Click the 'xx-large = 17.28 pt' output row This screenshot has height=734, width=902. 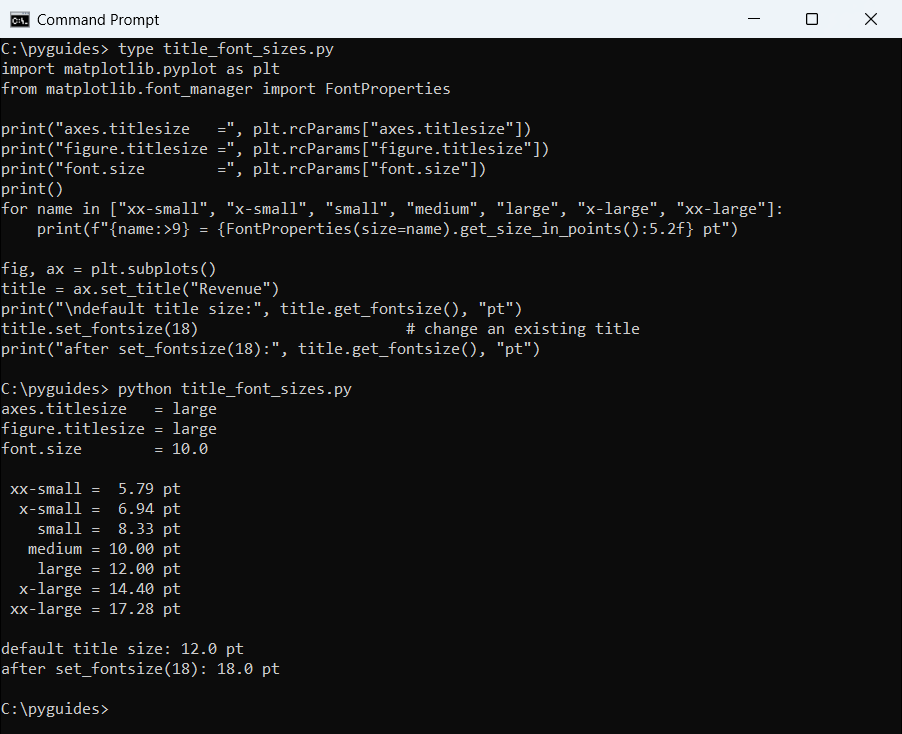tap(95, 609)
